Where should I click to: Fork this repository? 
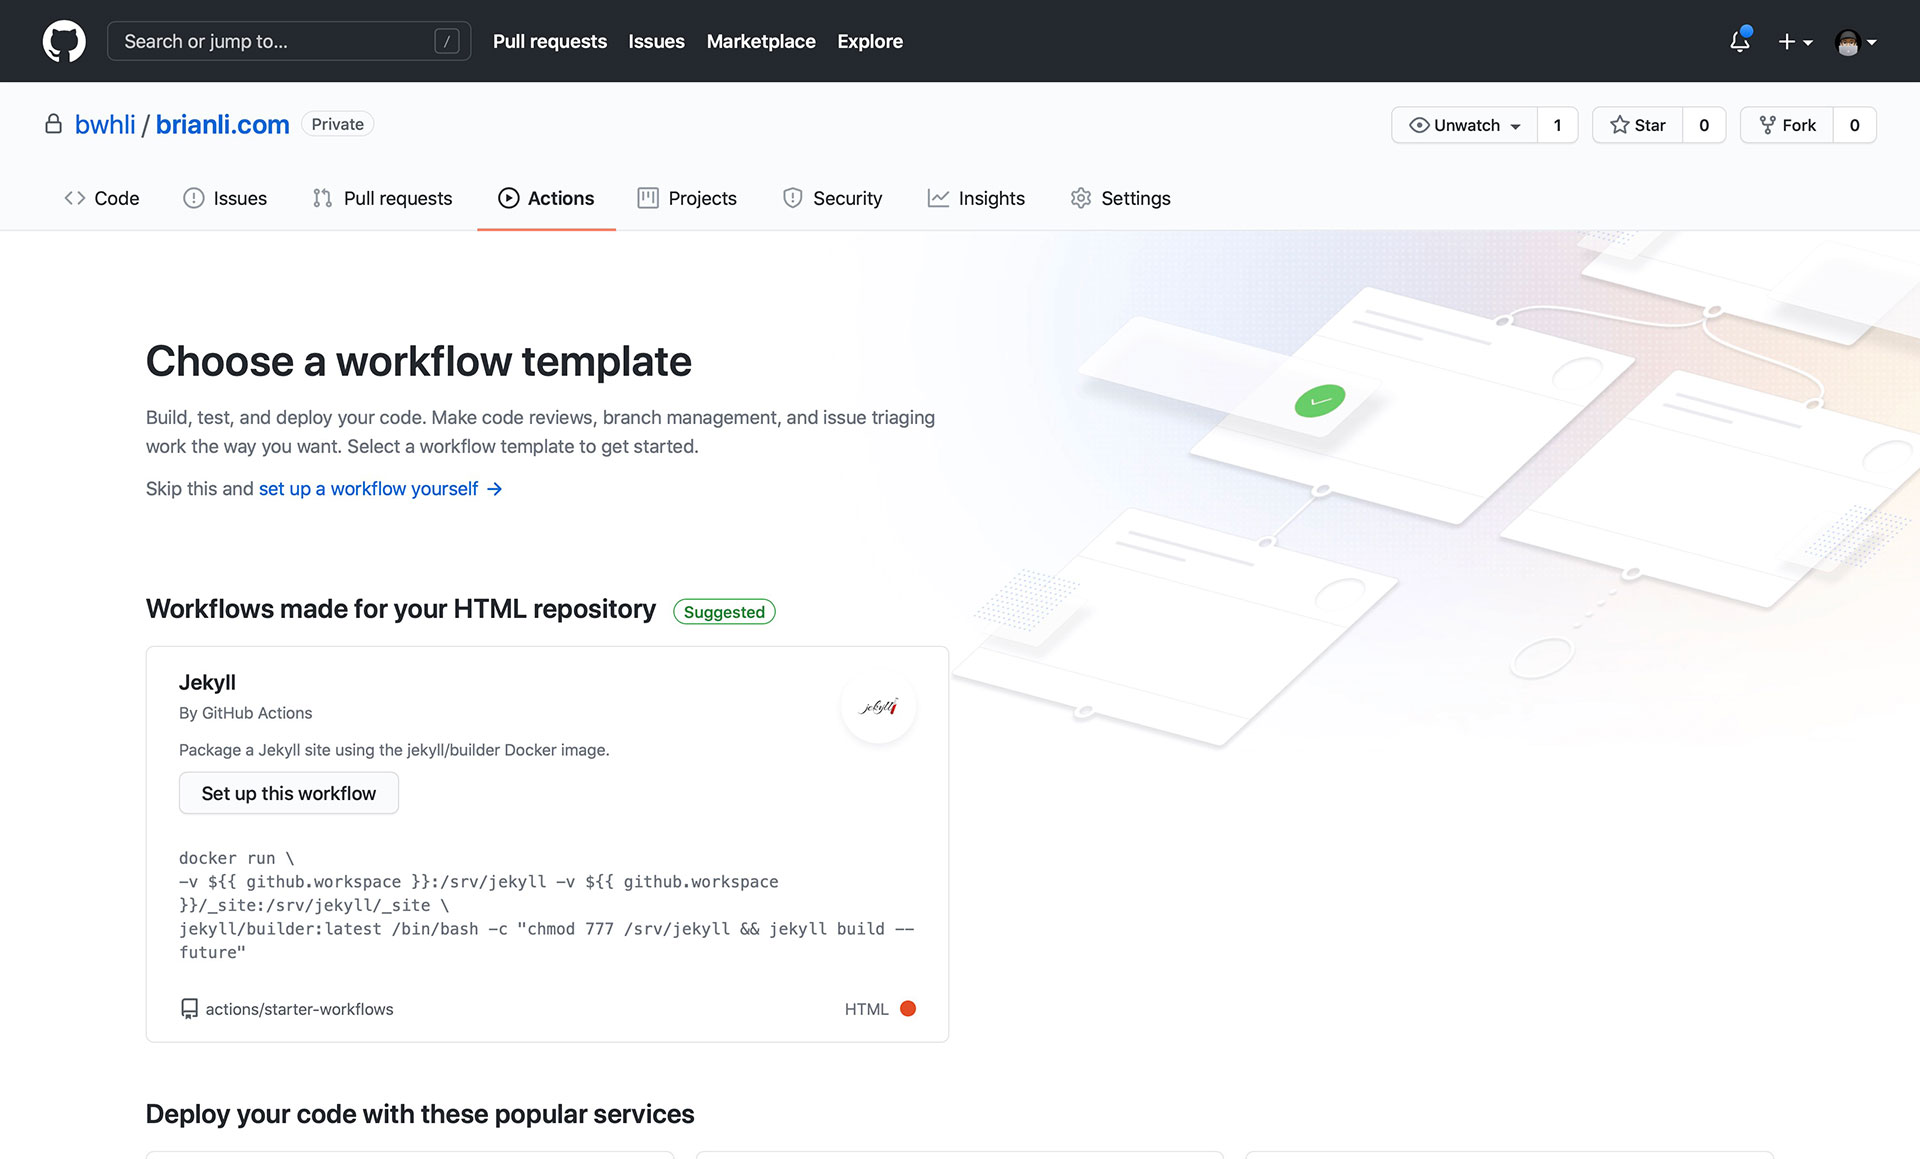point(1787,125)
